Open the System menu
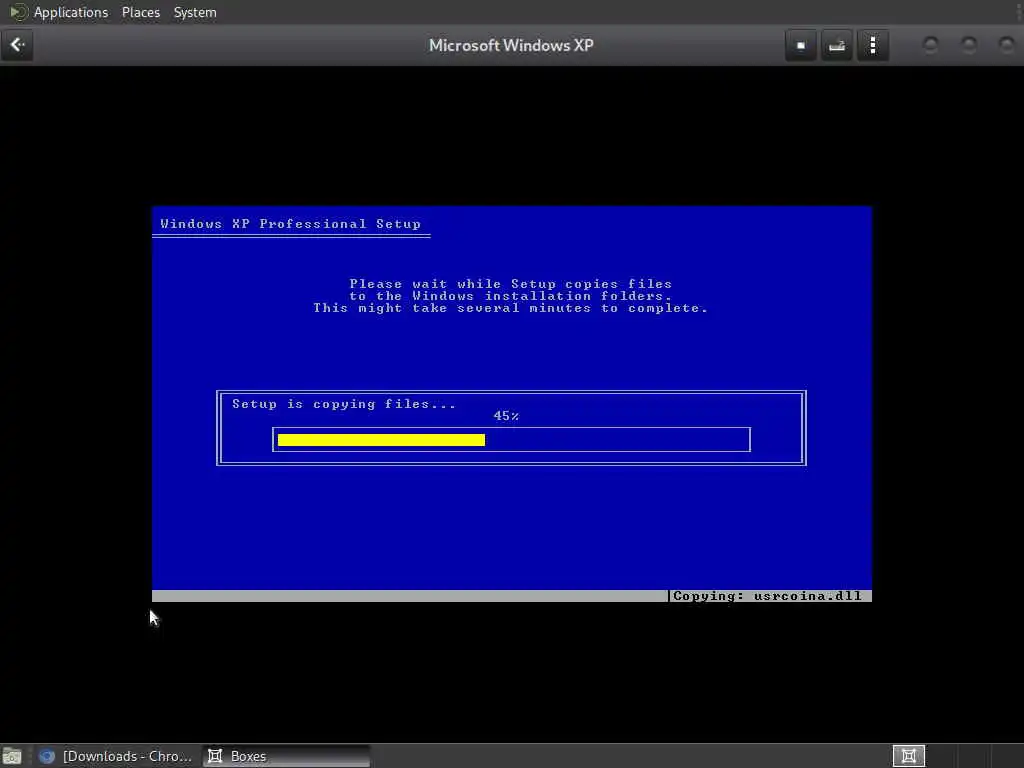 click(195, 12)
